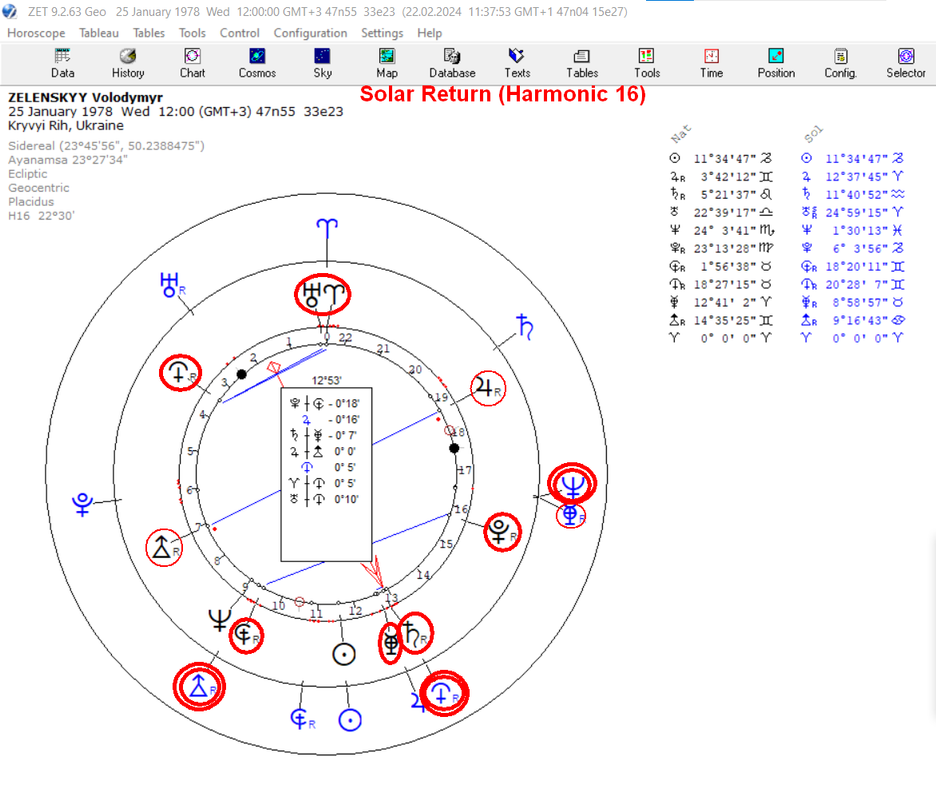Expand the Configuration menu

click(x=310, y=33)
